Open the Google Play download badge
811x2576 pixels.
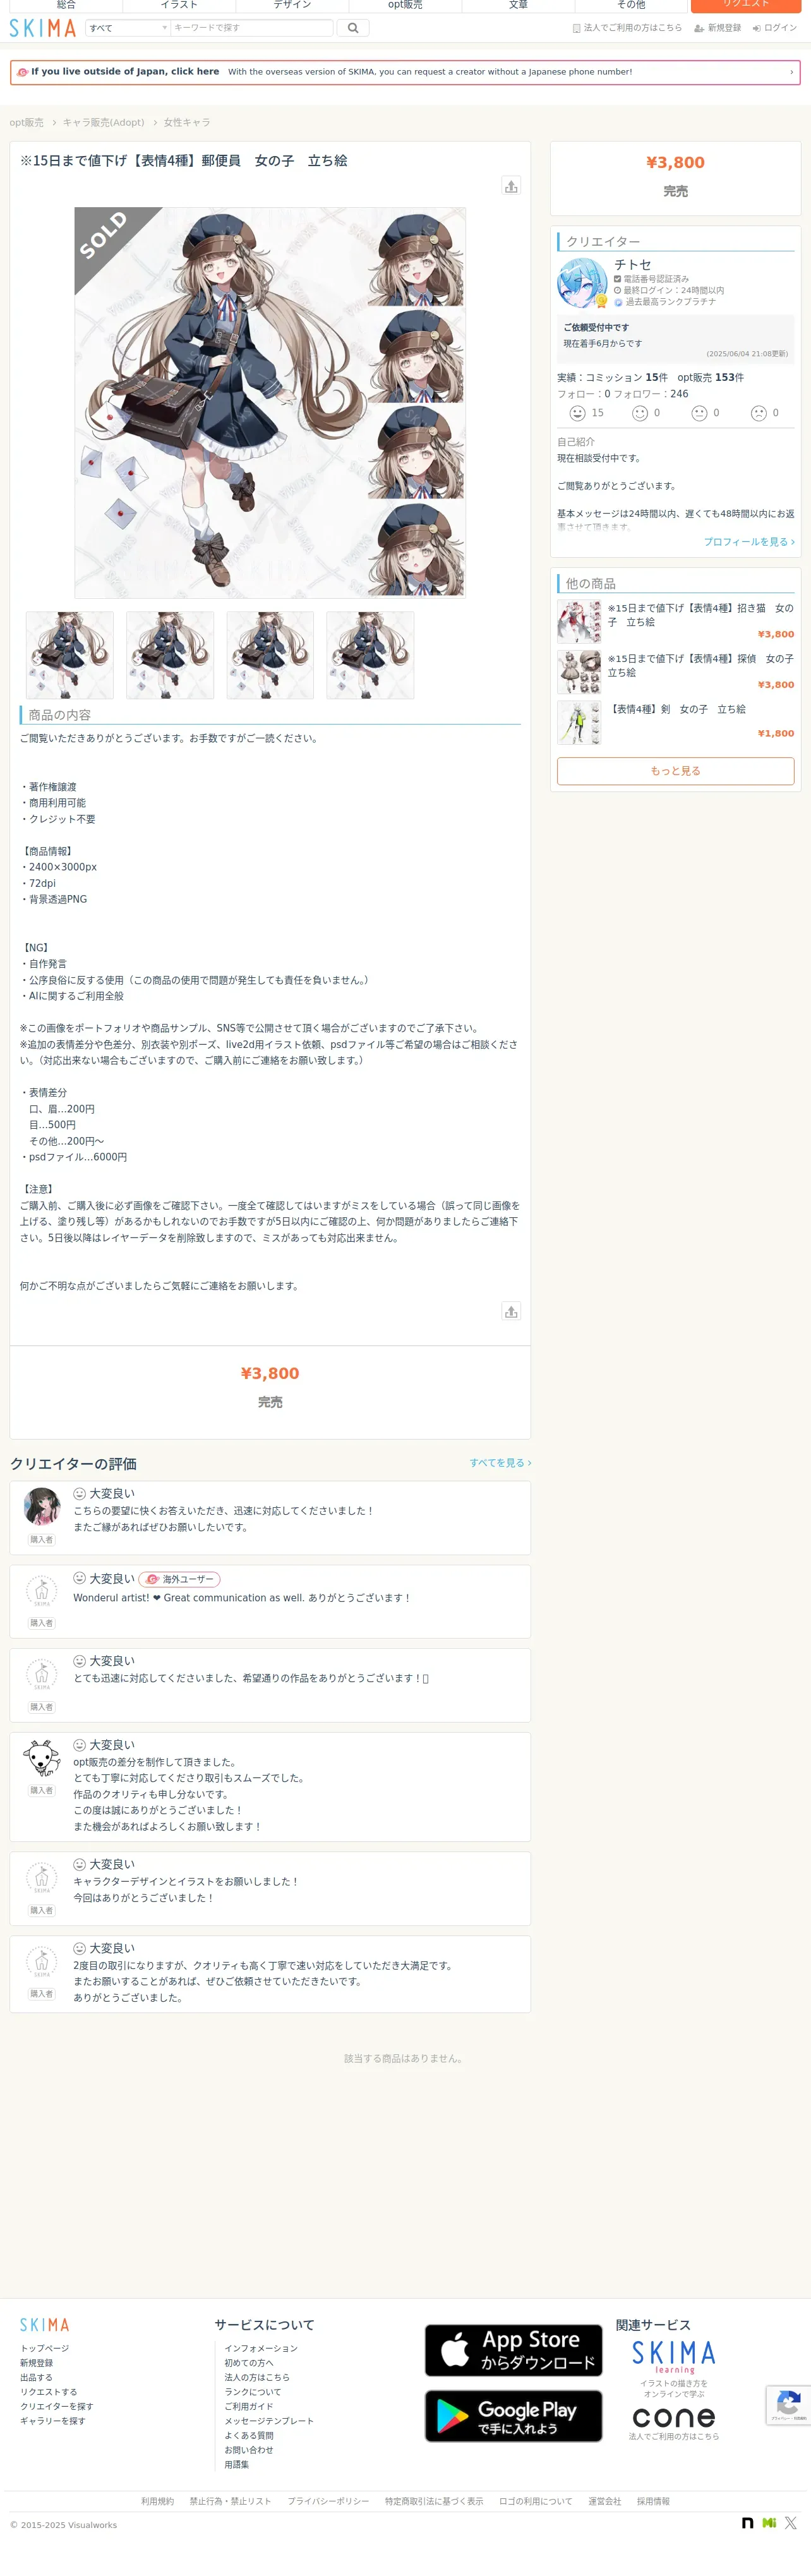[513, 2416]
